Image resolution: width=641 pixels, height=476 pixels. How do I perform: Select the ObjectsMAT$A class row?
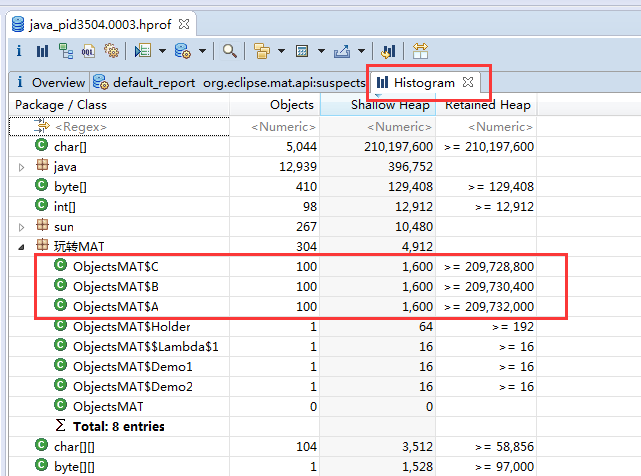tap(273, 307)
